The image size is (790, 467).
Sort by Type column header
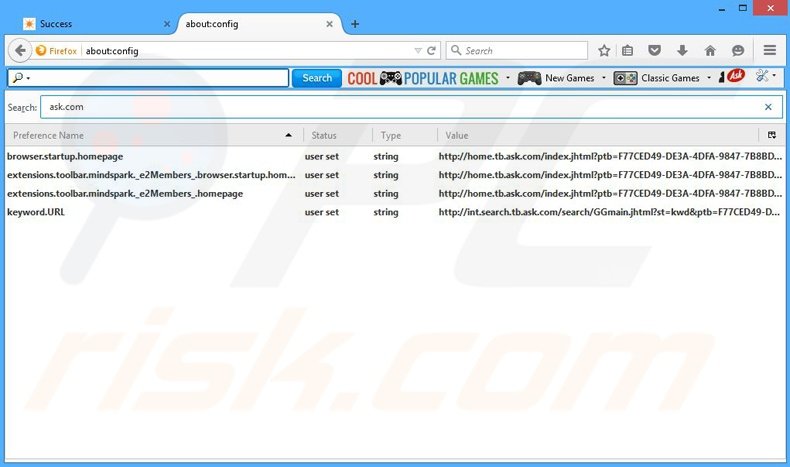pyautogui.click(x=405, y=135)
